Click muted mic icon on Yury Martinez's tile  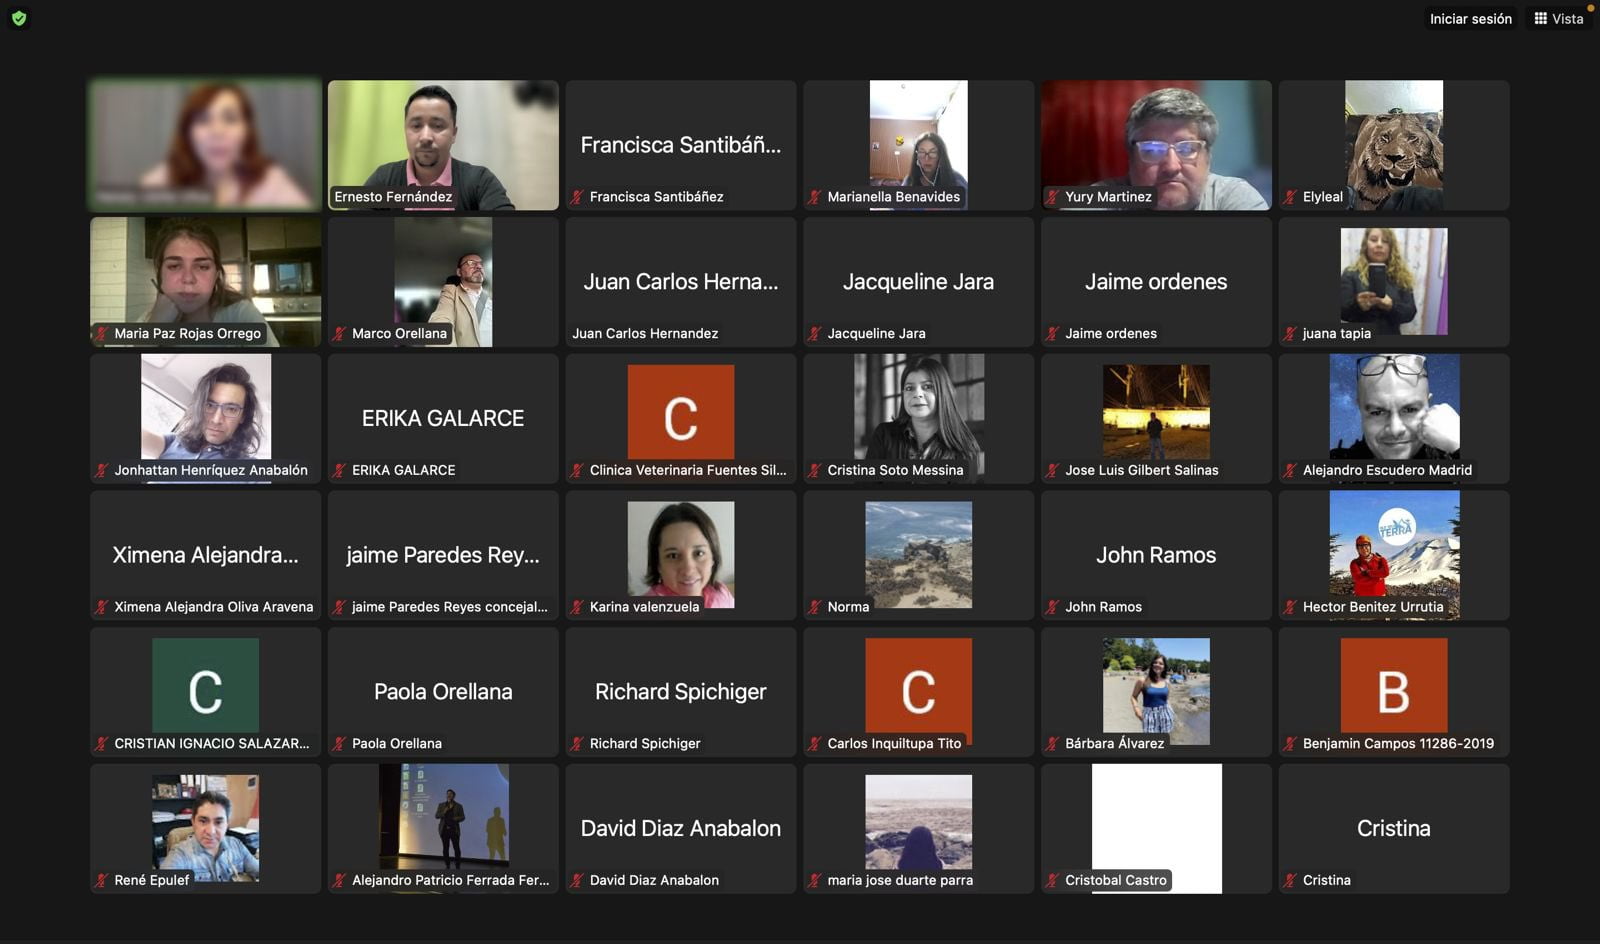point(1052,197)
